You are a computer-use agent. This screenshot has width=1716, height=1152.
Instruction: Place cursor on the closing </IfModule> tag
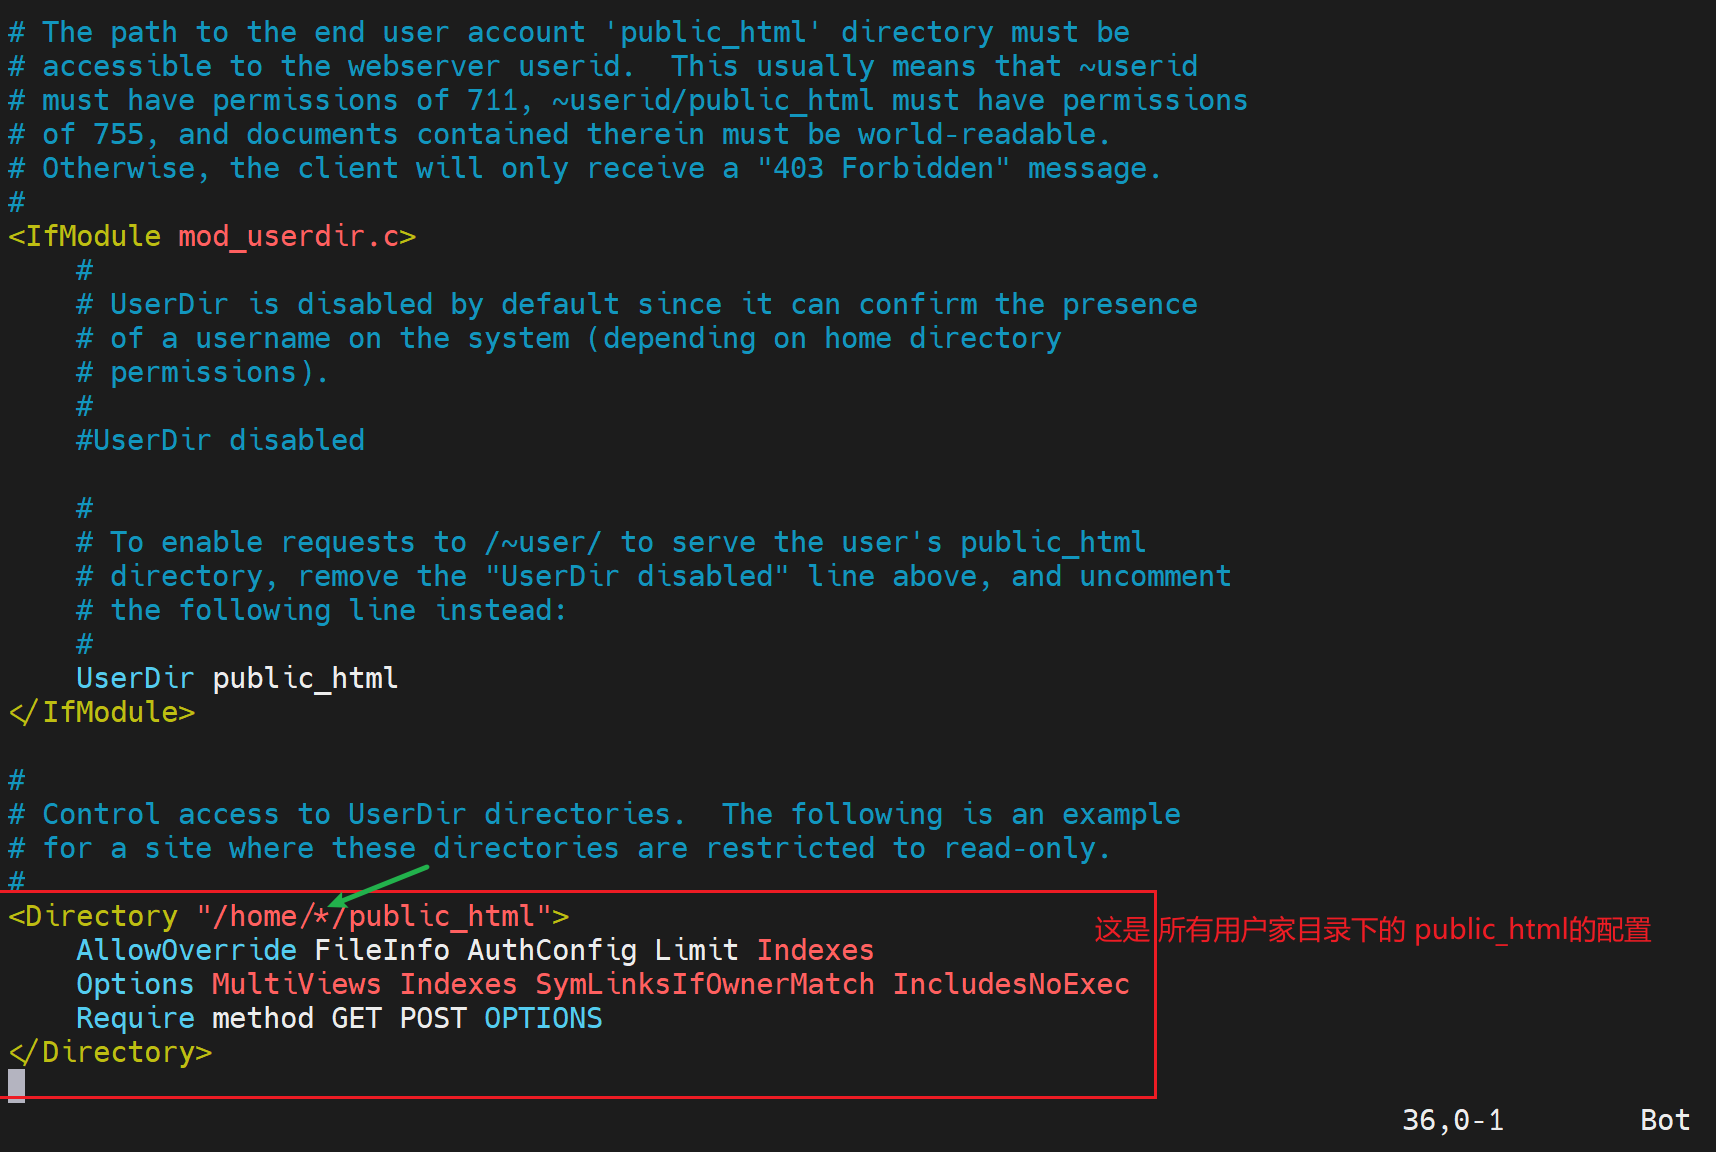coord(101,713)
